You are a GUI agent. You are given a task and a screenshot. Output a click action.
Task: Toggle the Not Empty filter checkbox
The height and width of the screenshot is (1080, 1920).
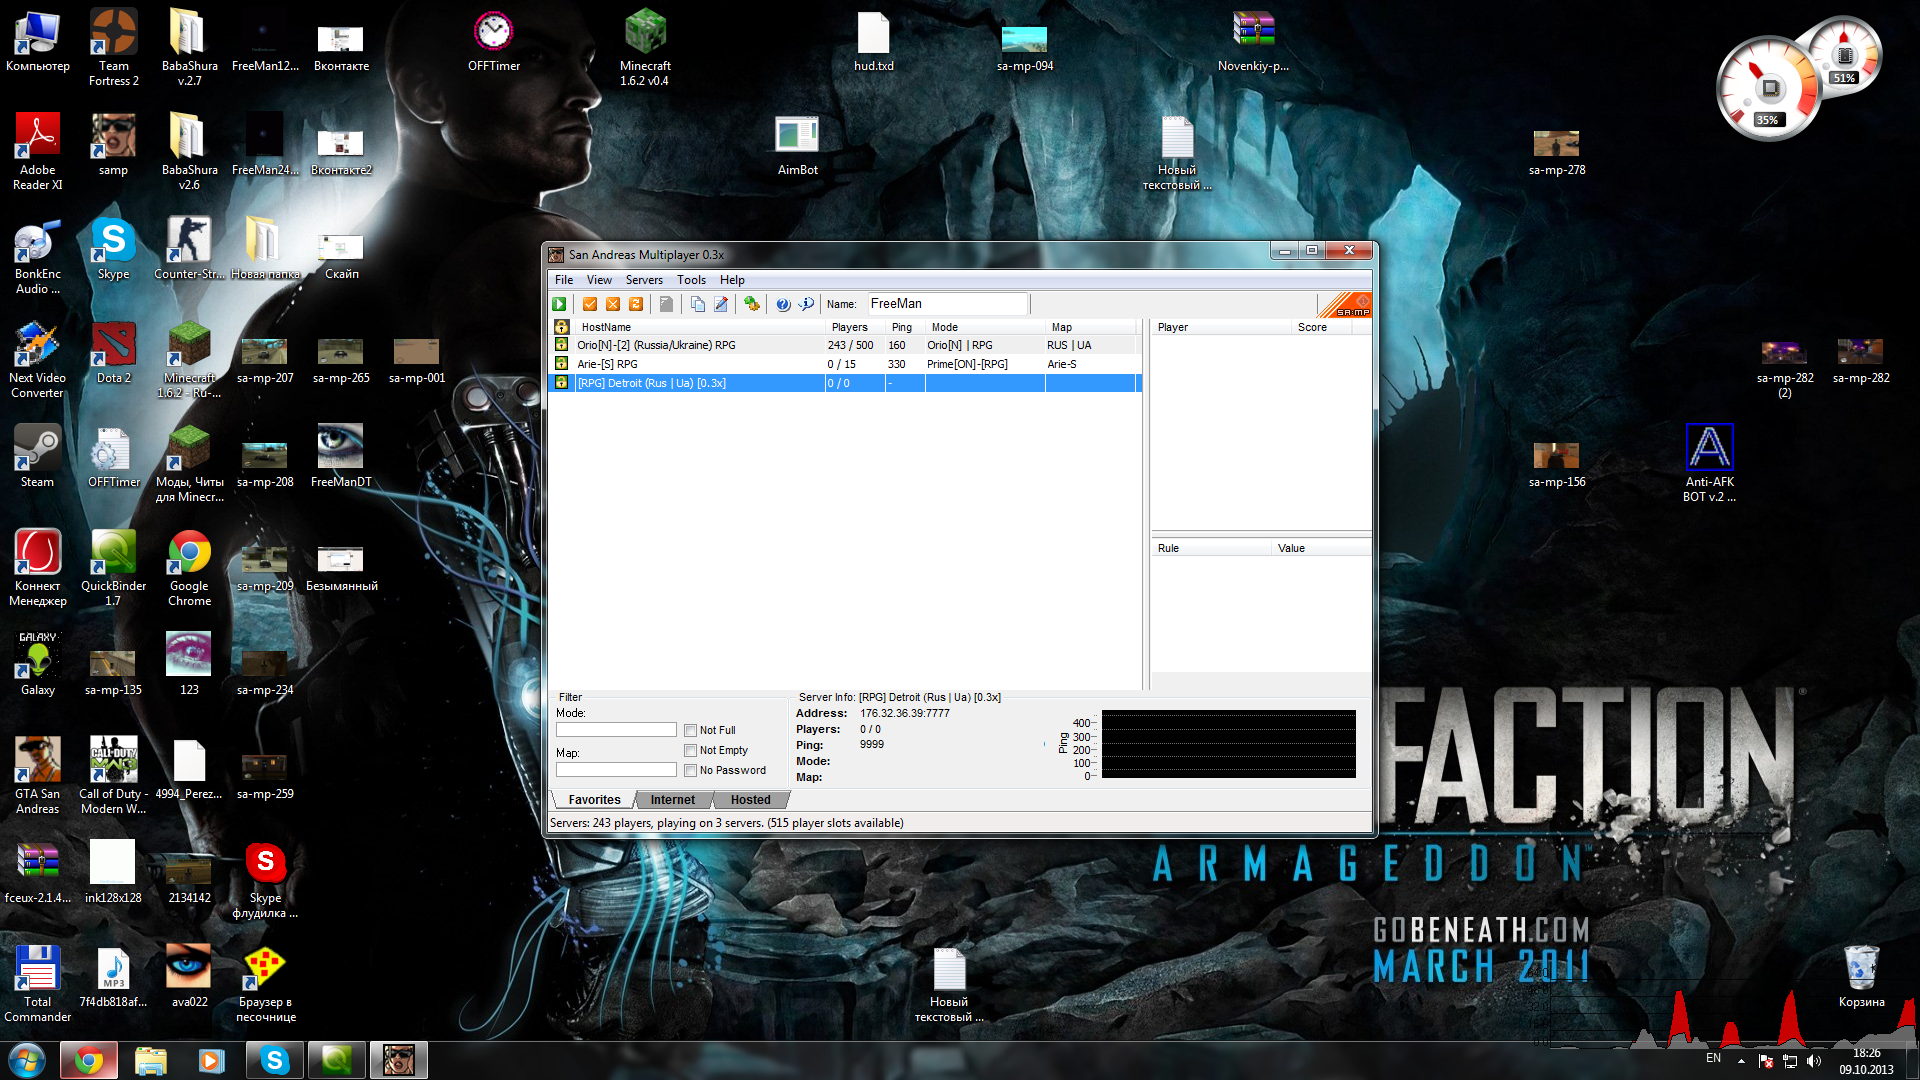[691, 751]
